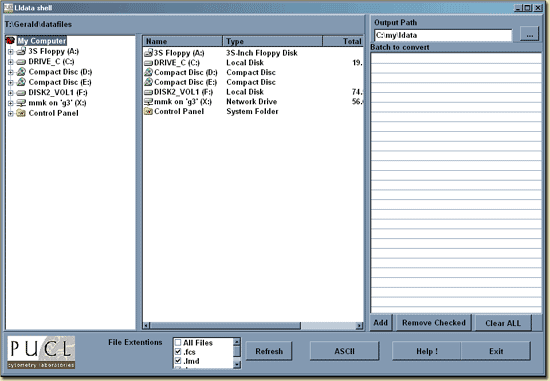
Task: Click the mmk on 'g3' network drive icon in list
Action: 148,102
